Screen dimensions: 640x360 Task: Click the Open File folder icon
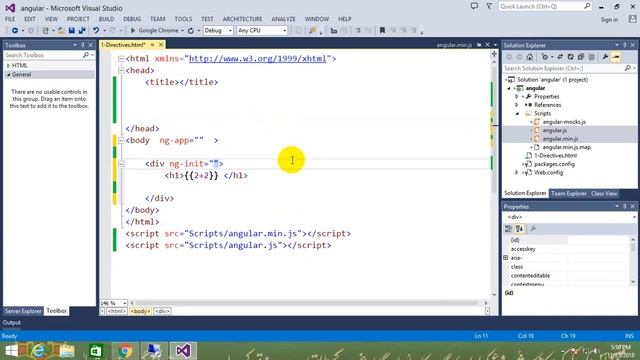61,31
